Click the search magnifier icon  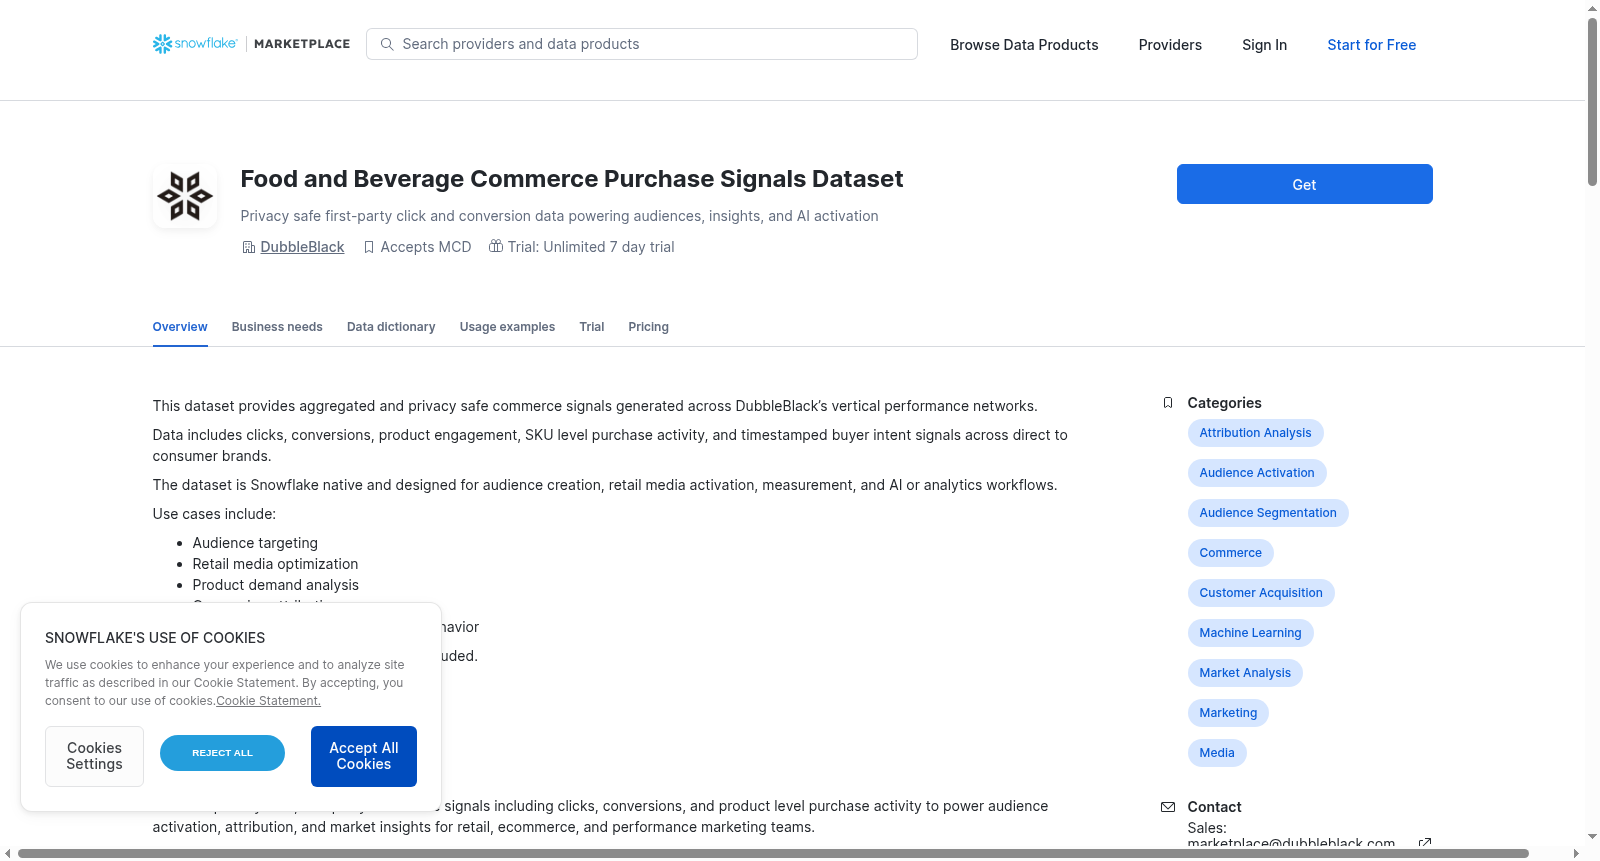387,44
